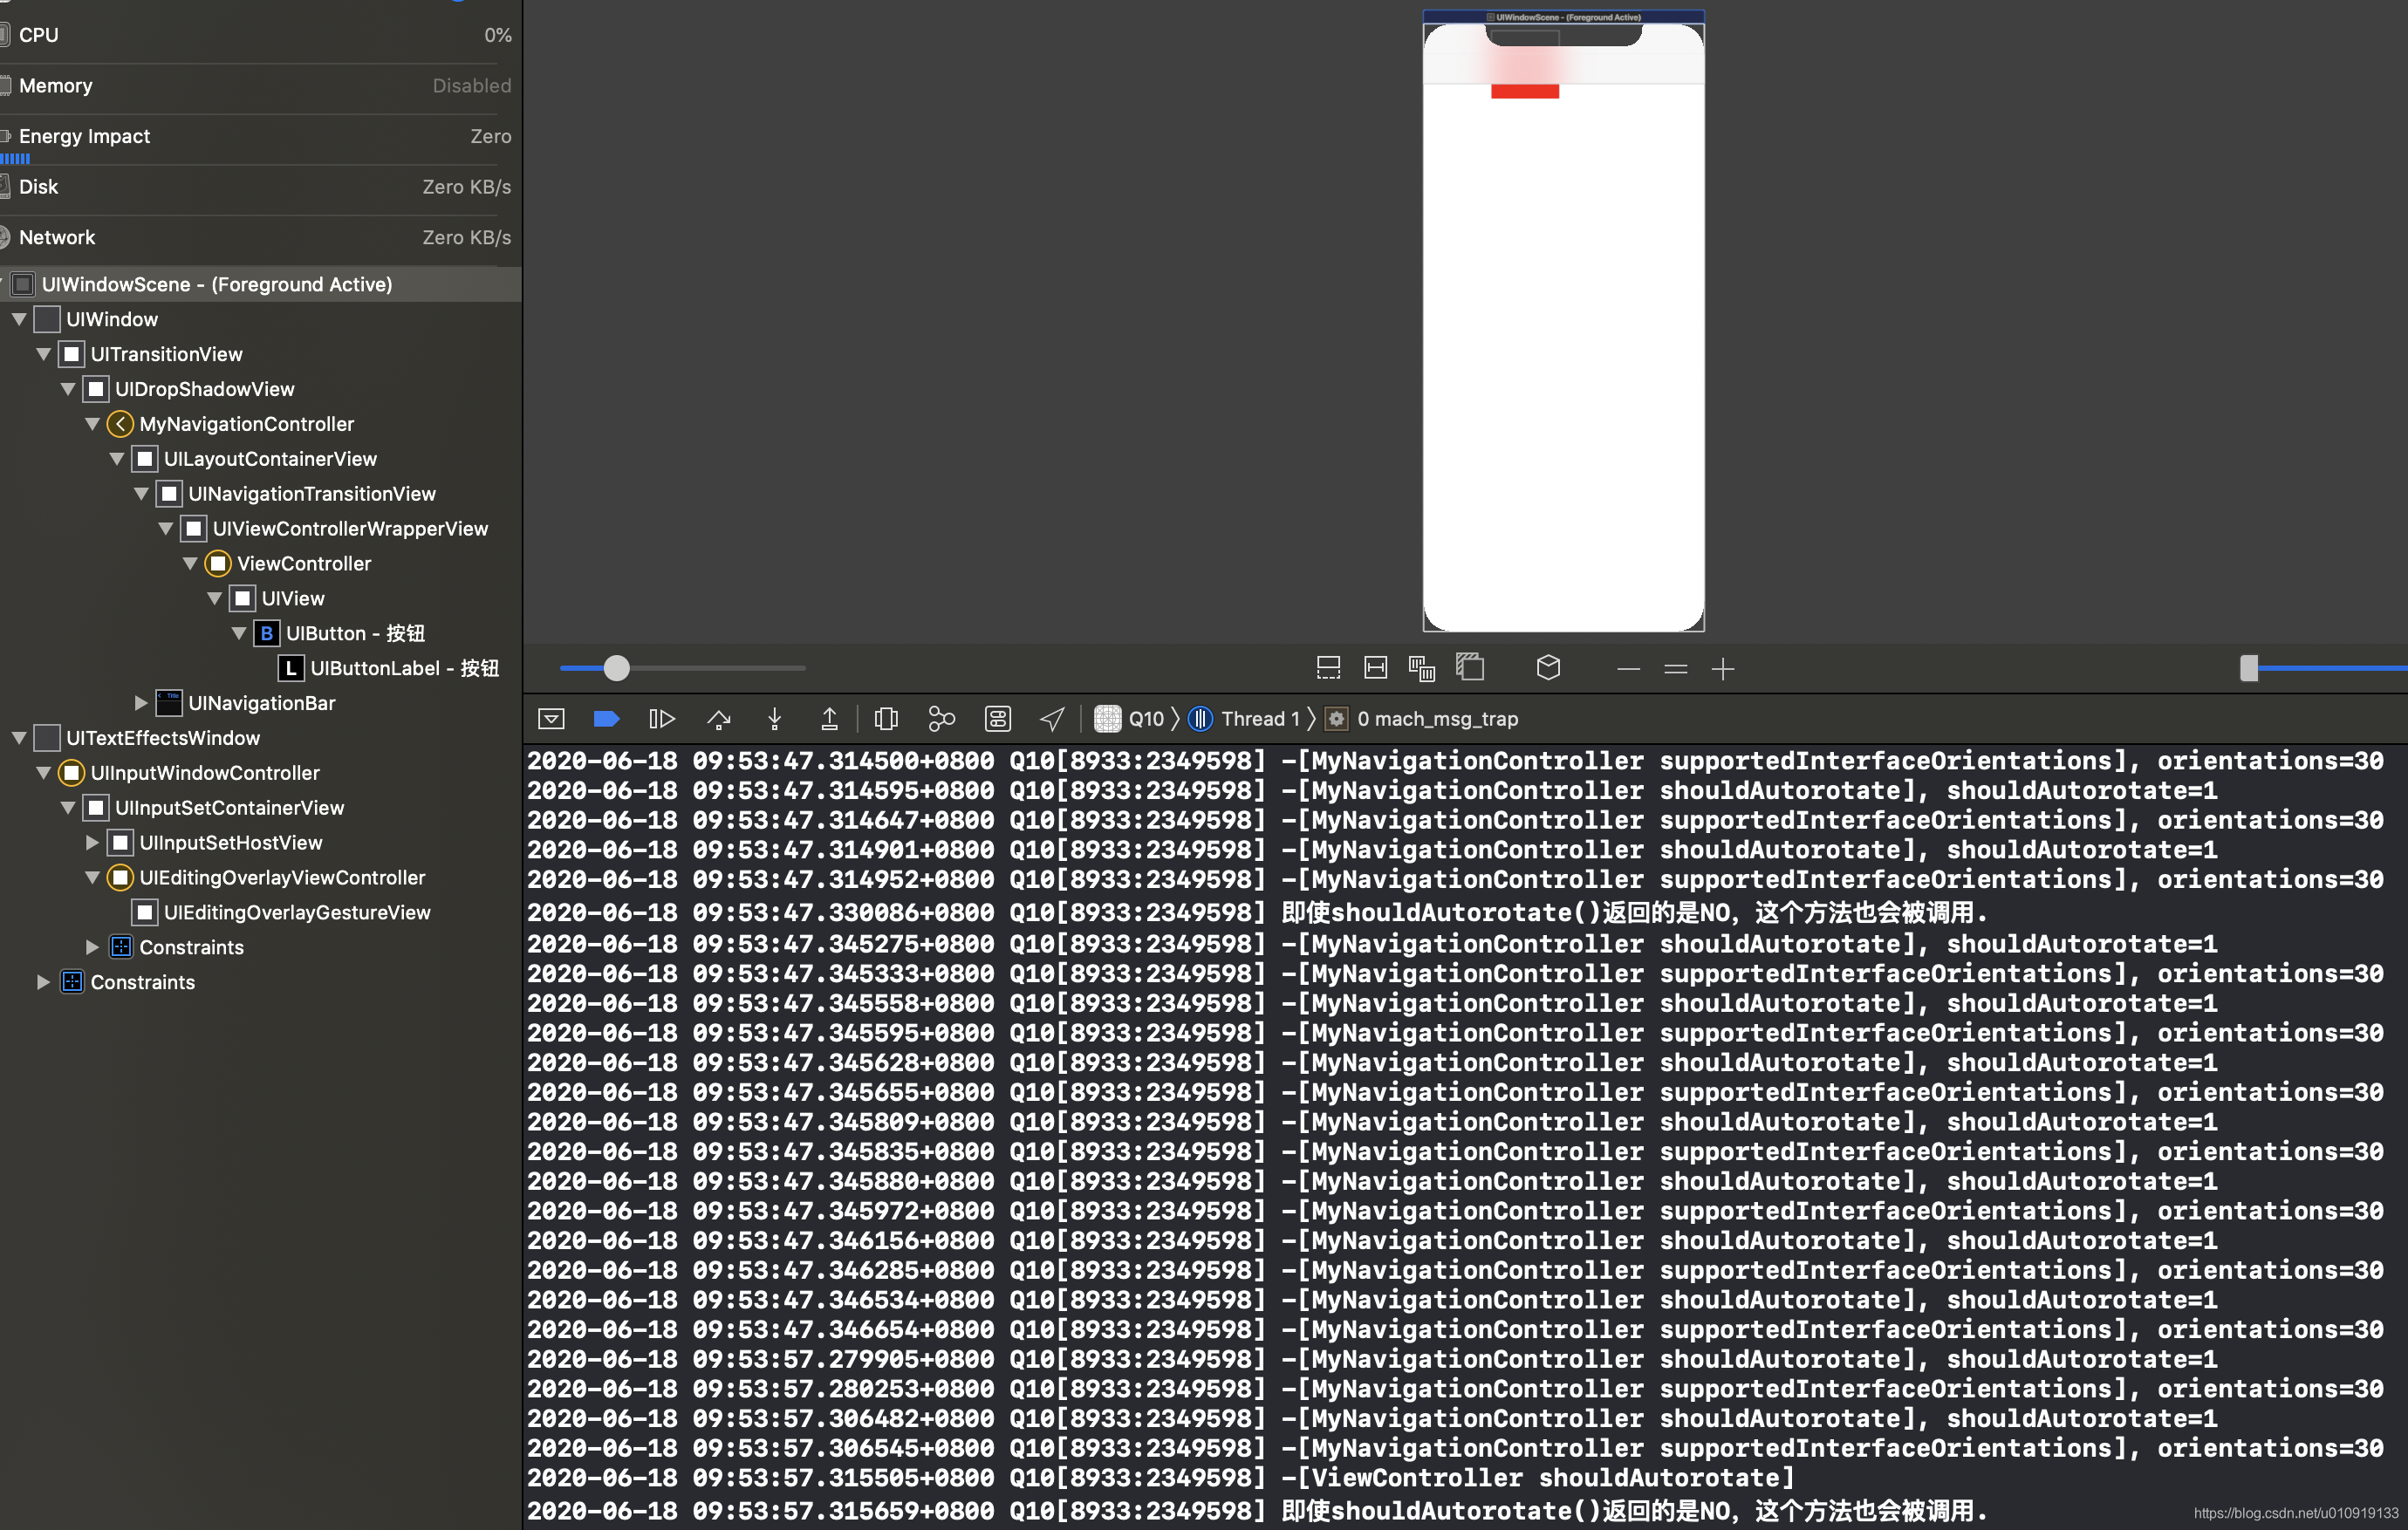Image resolution: width=2408 pixels, height=1530 pixels.
Task: Toggle the breakpoints activation button
Action: point(606,719)
